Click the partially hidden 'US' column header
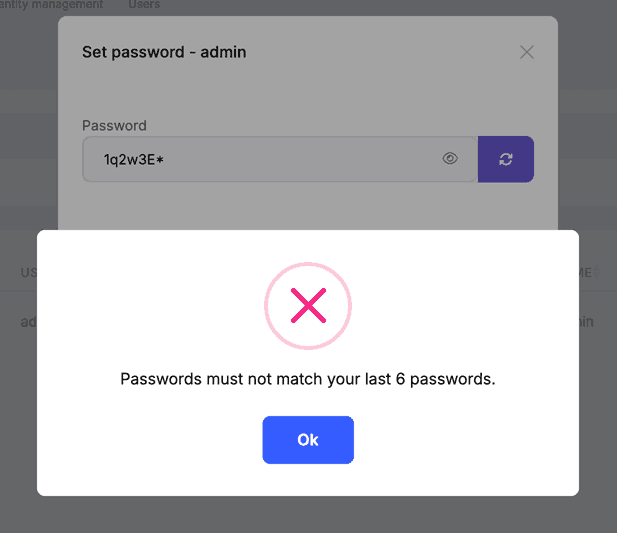 pyautogui.click(x=29, y=272)
